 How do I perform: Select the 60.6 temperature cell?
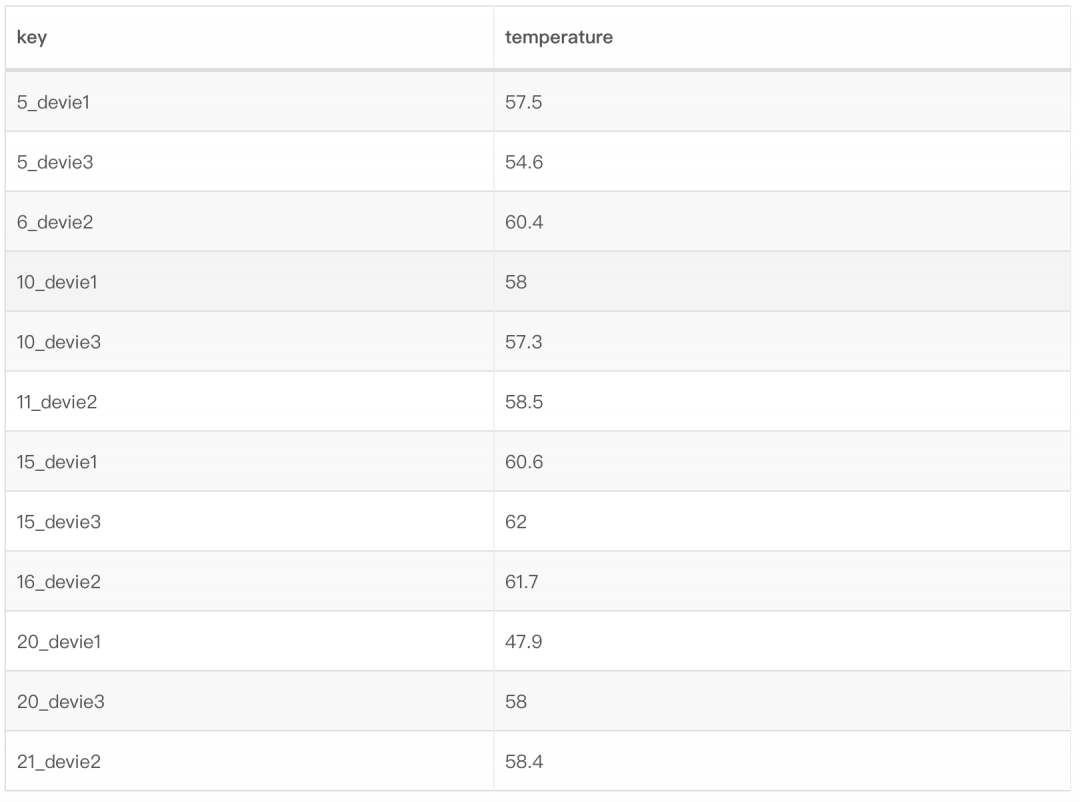coord(524,461)
